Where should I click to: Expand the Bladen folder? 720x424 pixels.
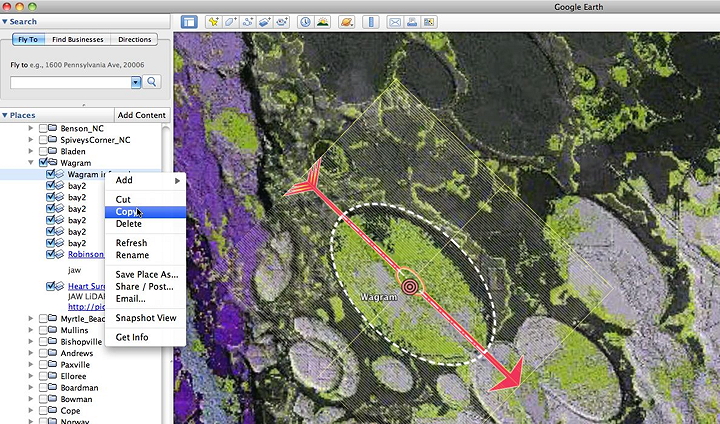click(x=31, y=152)
